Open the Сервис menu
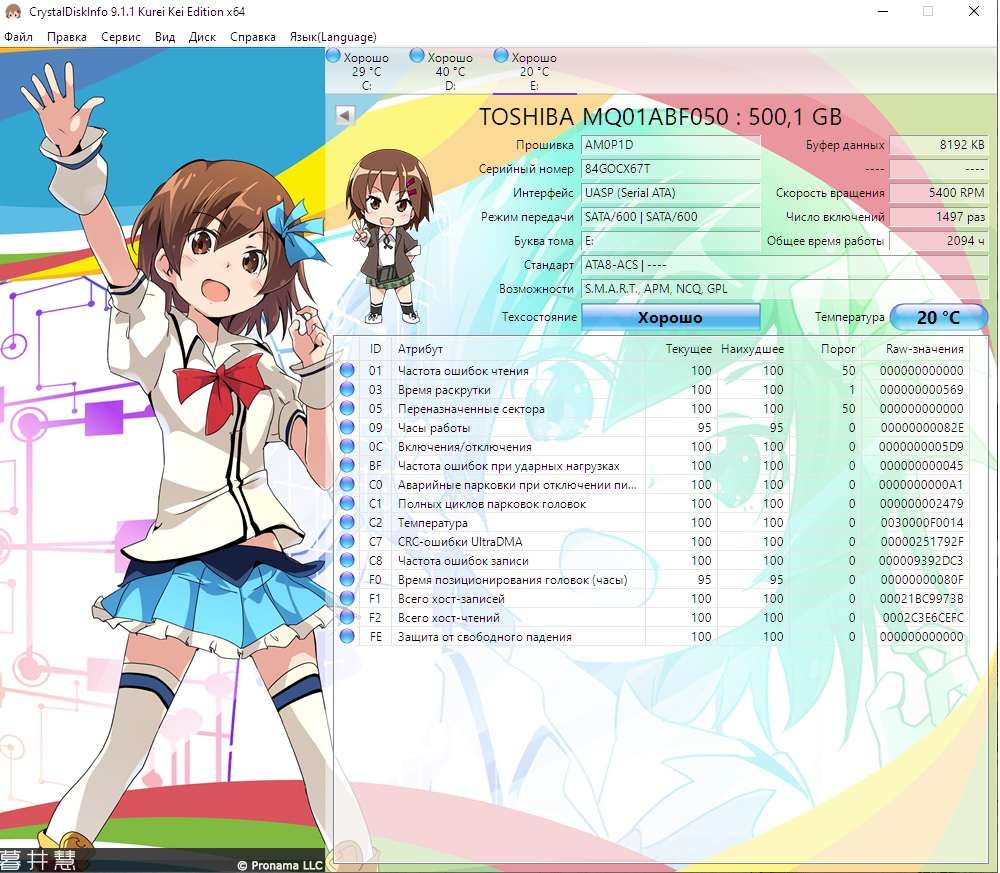This screenshot has width=1000, height=873. pyautogui.click(x=121, y=37)
